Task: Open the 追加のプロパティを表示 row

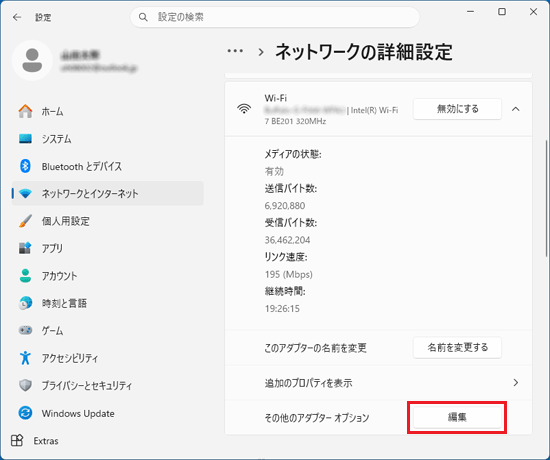Action: (378, 382)
